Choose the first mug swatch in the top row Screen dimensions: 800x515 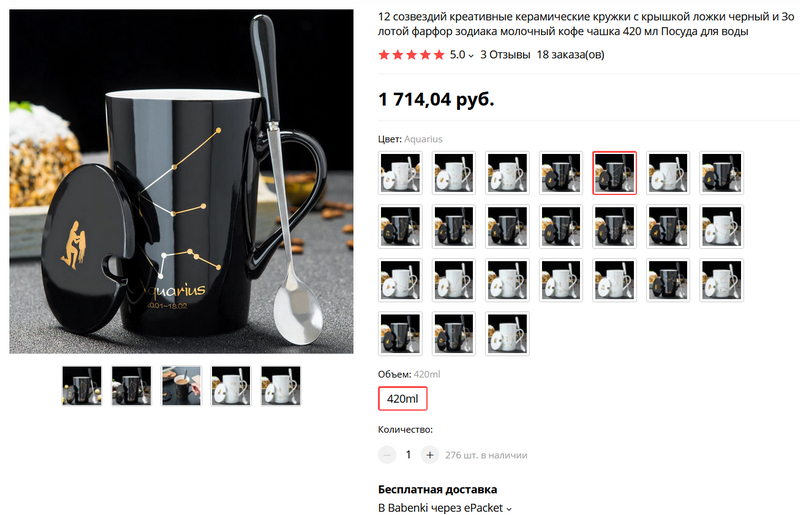click(400, 173)
